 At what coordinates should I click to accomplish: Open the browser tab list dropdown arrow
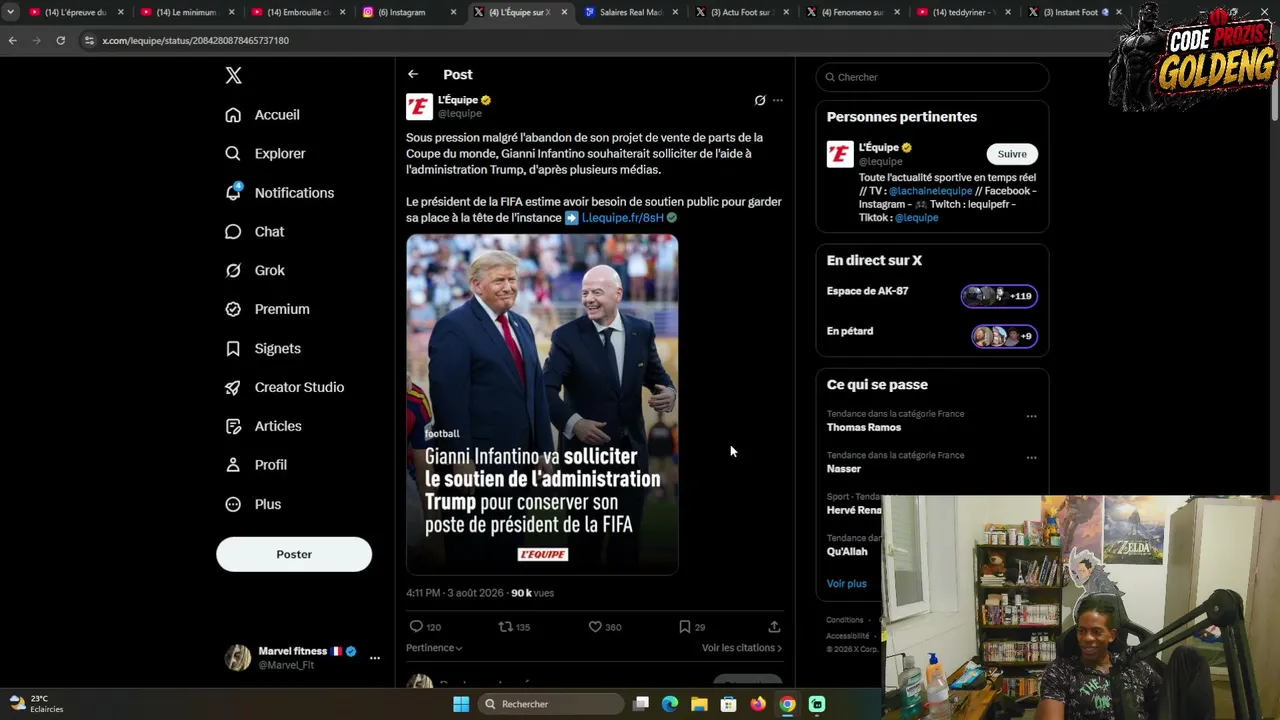click(x=10, y=12)
